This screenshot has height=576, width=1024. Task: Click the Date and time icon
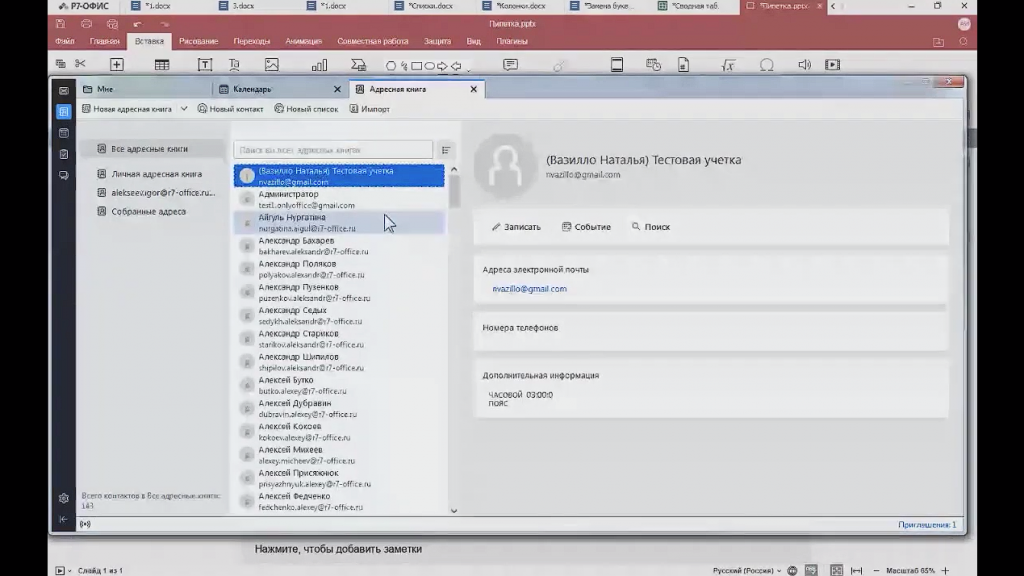(653, 65)
